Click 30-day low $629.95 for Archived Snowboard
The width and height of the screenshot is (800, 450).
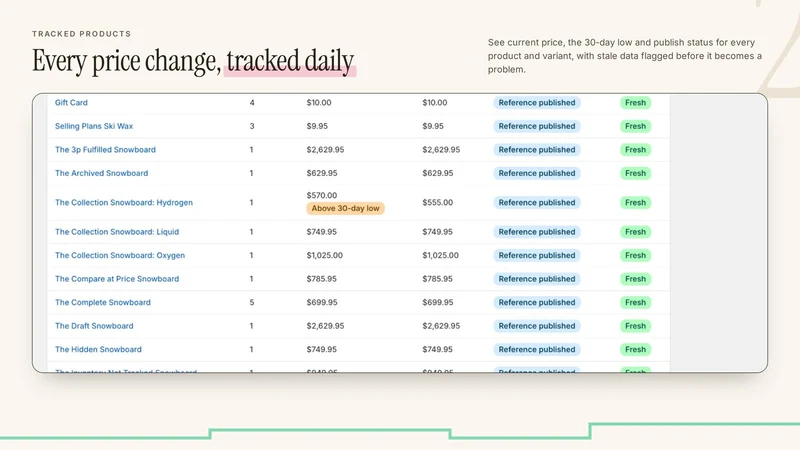[x=437, y=173]
